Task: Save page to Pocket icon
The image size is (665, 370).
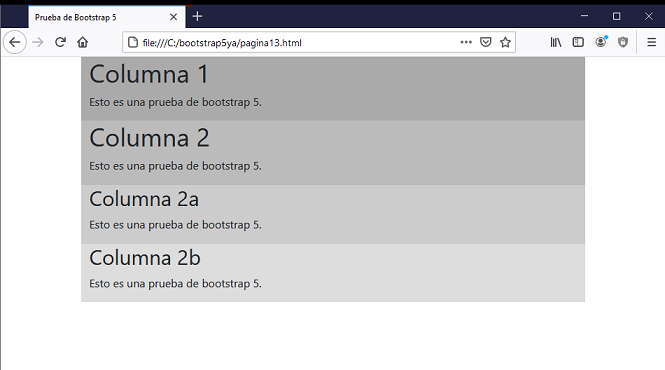Action: point(486,42)
